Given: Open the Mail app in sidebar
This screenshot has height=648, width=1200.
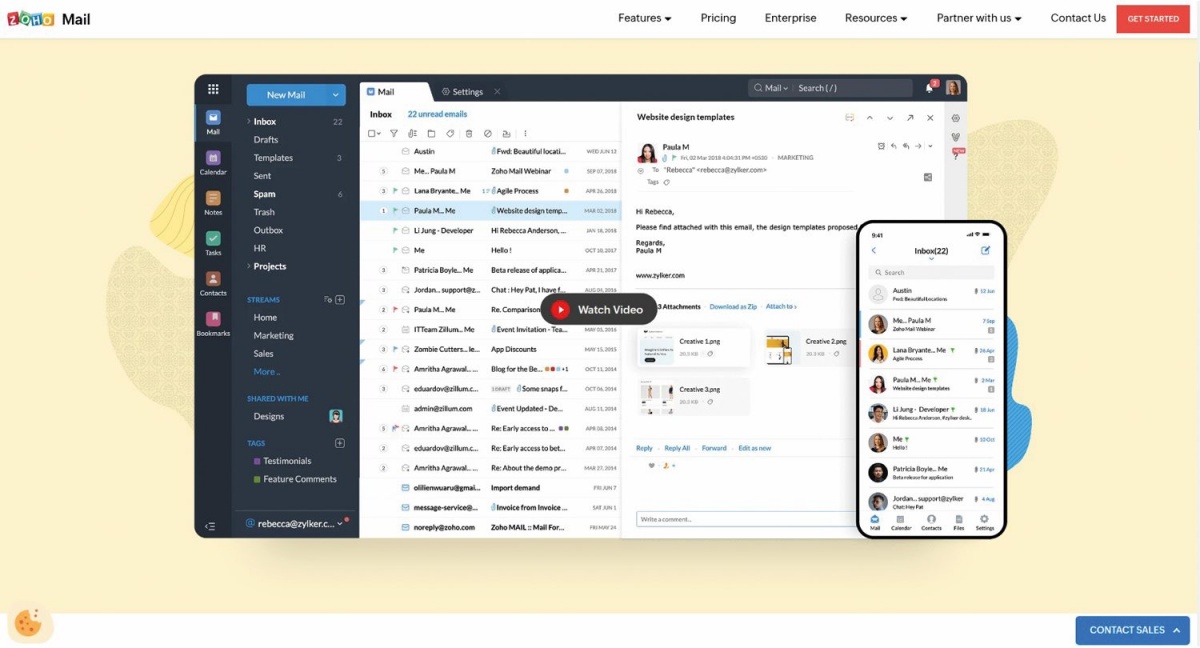Looking at the screenshot, I should (x=213, y=122).
